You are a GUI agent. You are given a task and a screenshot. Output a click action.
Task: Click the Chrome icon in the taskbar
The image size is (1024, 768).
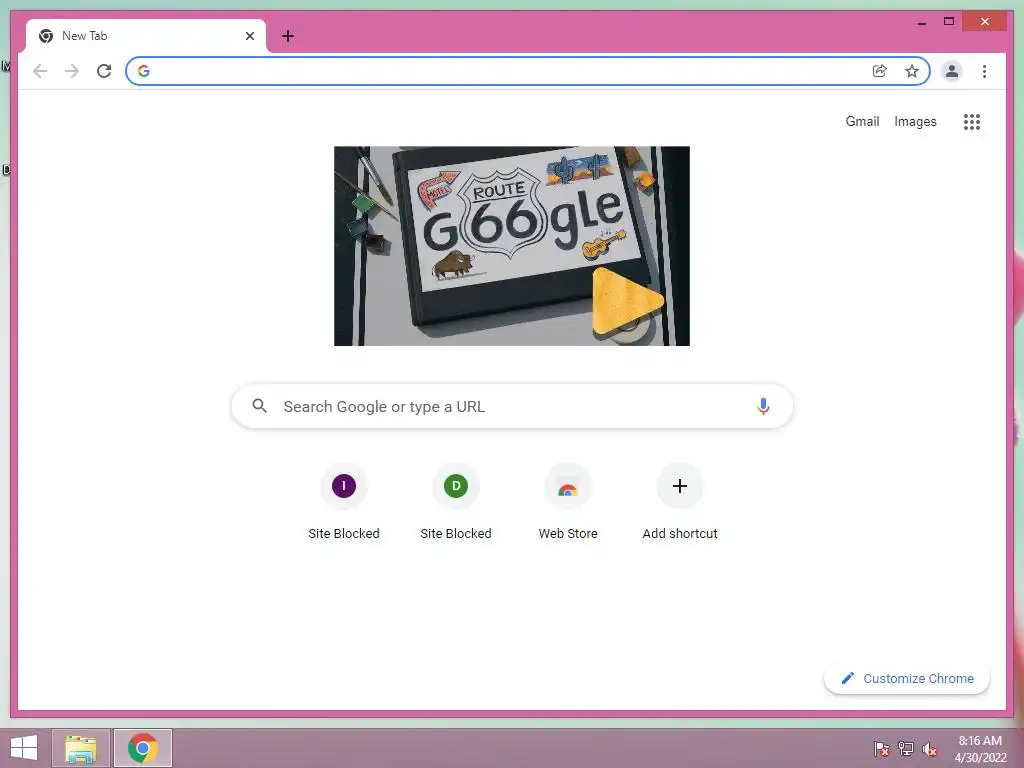(143, 748)
